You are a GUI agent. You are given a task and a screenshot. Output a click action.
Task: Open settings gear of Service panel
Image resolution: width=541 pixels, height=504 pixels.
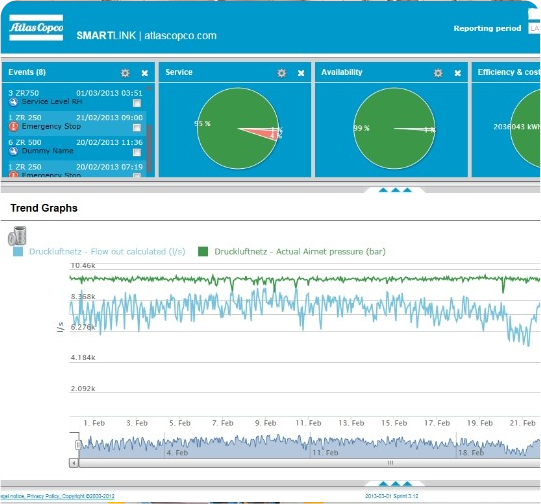[x=282, y=73]
